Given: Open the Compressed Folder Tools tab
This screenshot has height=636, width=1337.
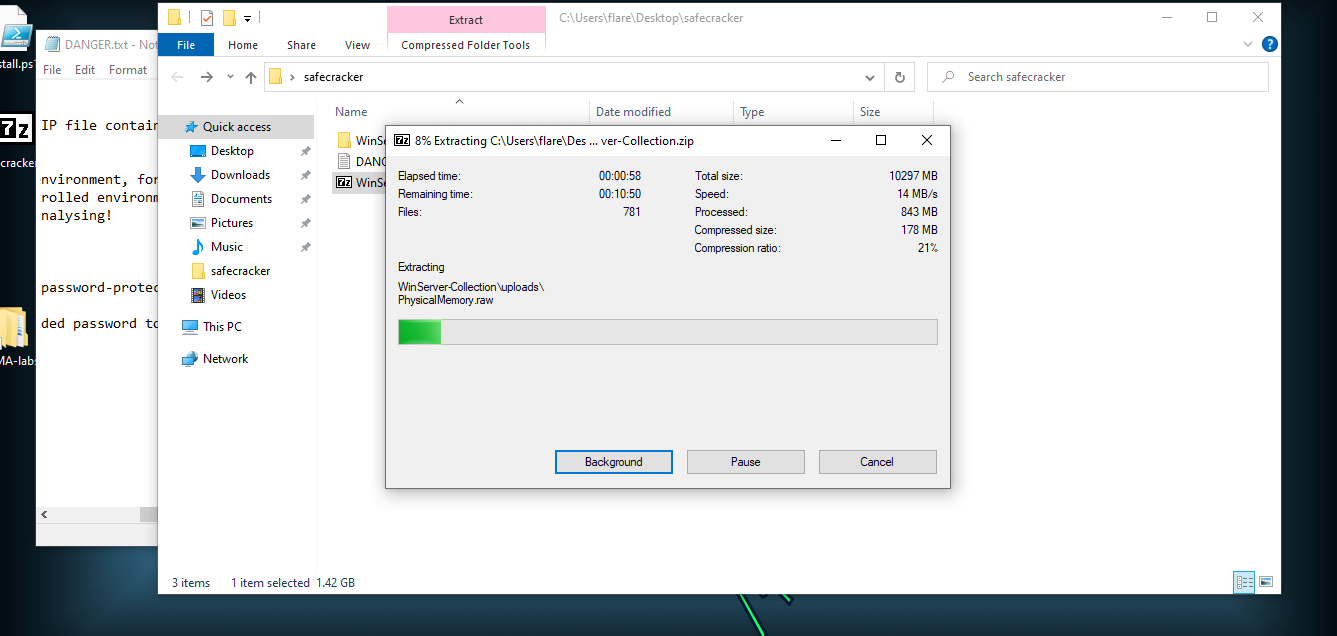Looking at the screenshot, I should (466, 45).
